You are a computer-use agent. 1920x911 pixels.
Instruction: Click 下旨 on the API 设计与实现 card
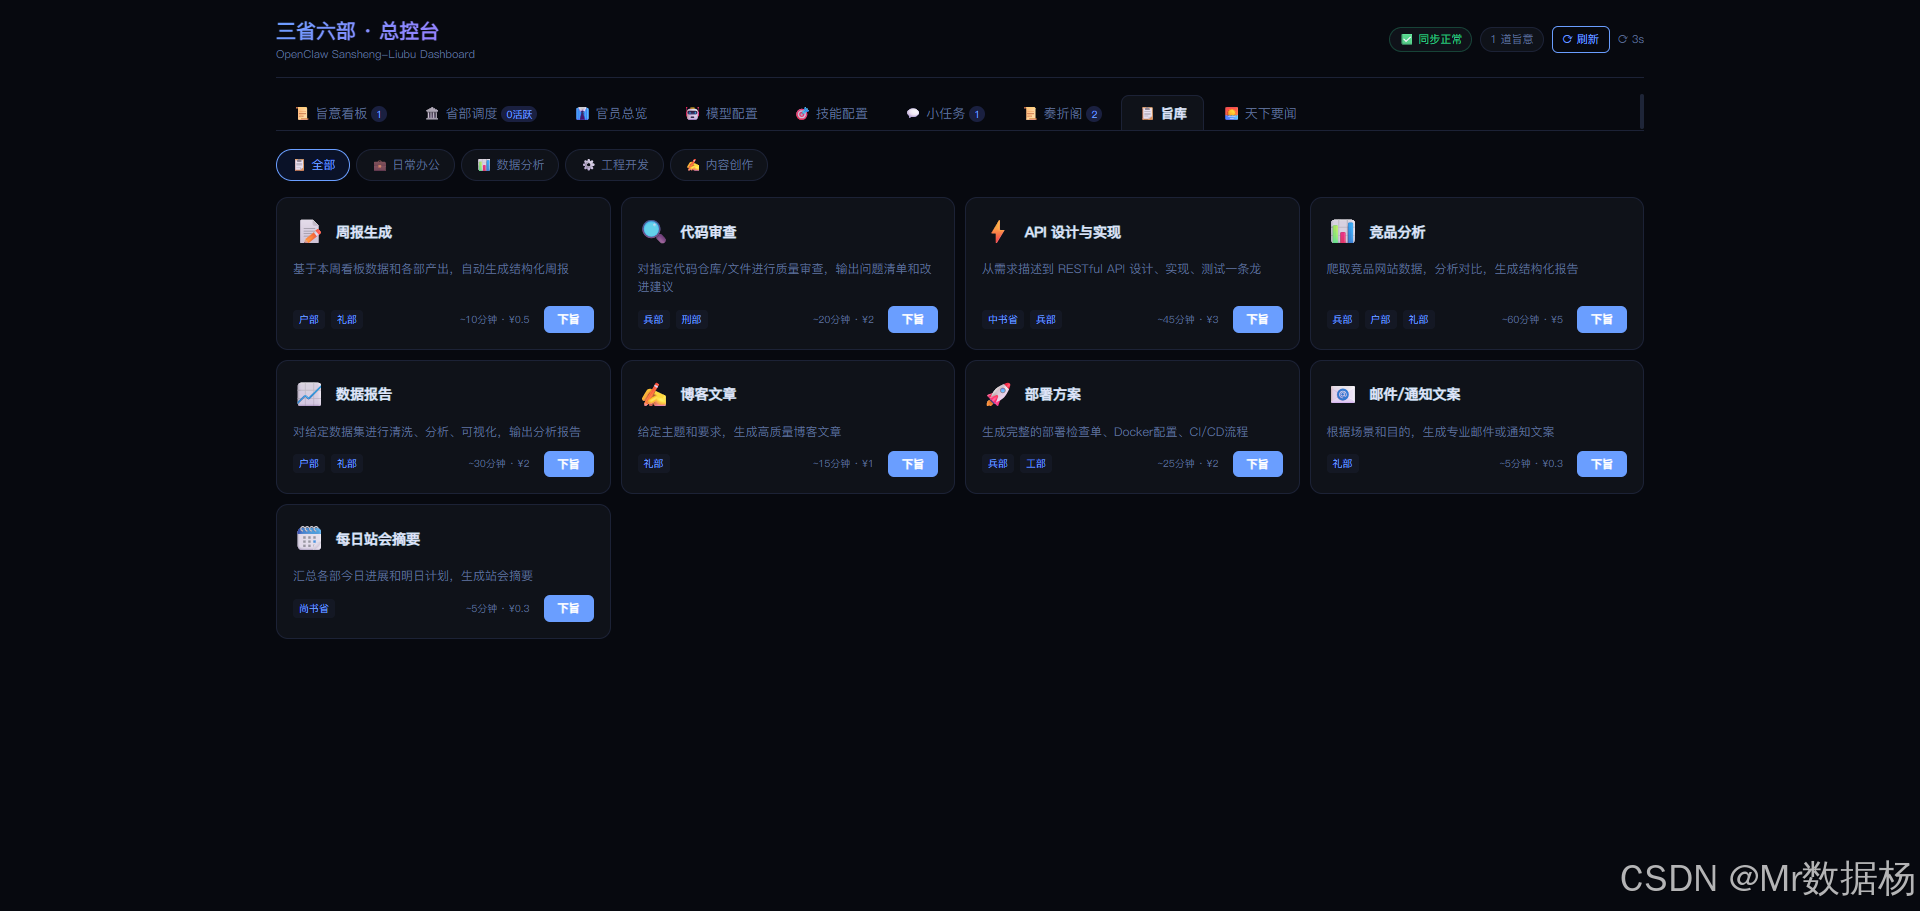click(x=1258, y=319)
